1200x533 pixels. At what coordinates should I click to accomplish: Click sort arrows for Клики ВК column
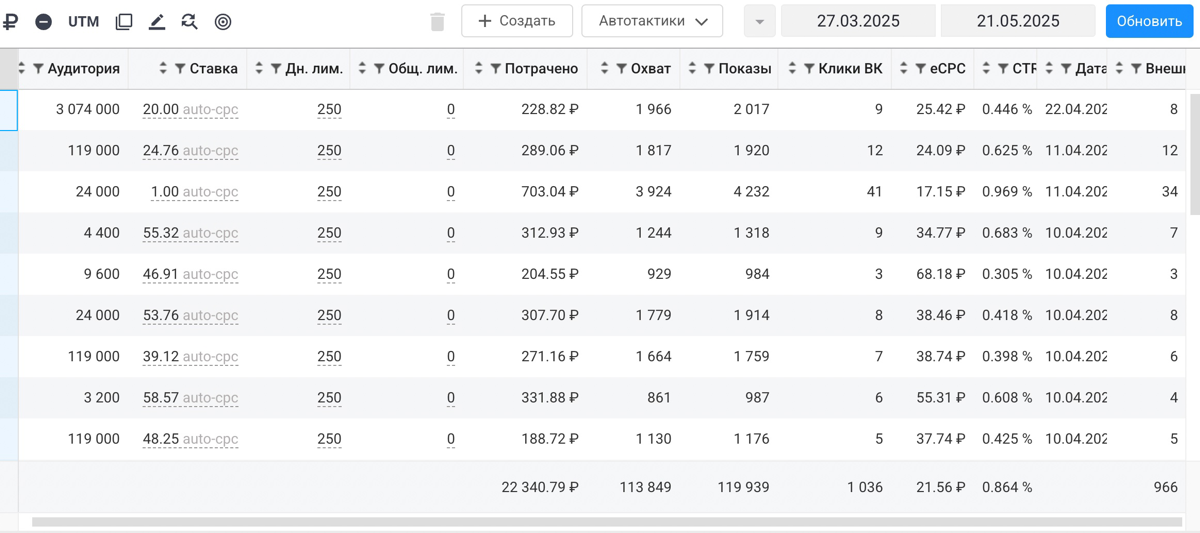pyautogui.click(x=792, y=69)
